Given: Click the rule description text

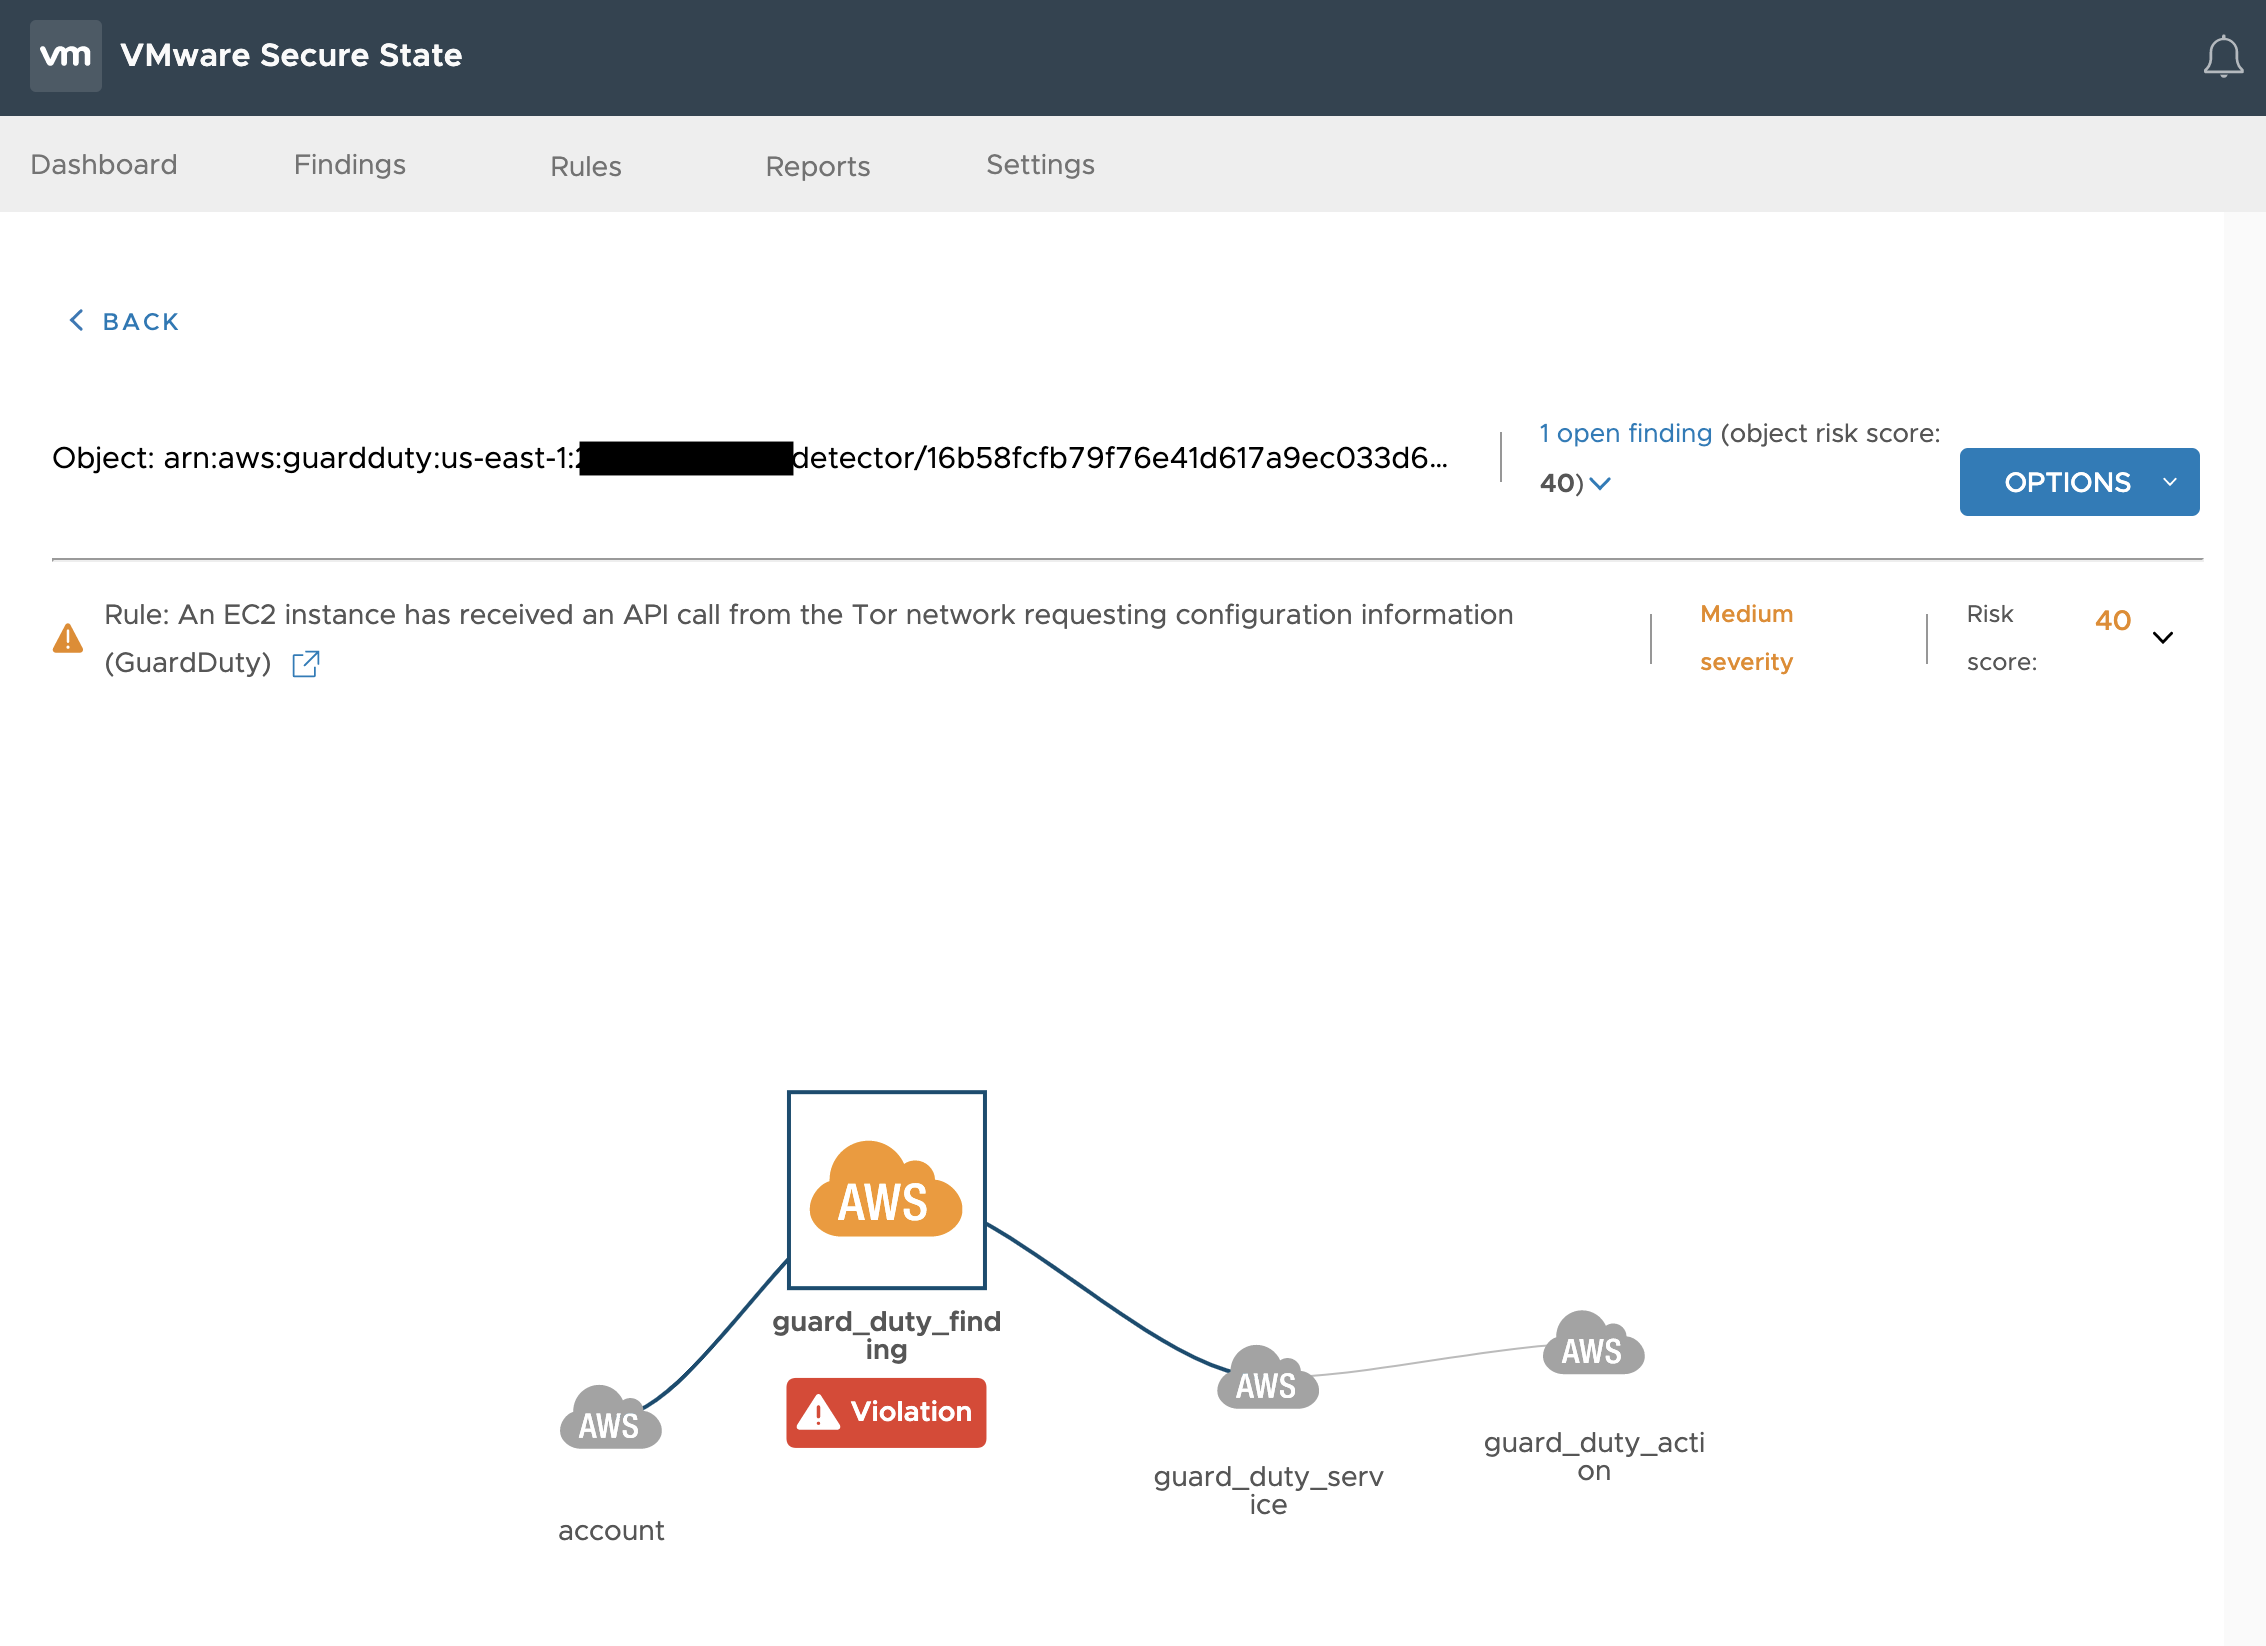Looking at the screenshot, I should [808, 638].
